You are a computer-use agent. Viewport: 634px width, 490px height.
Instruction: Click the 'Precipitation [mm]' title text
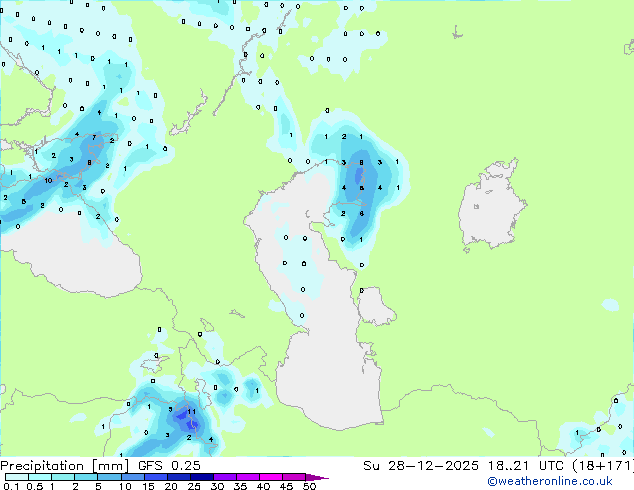(64, 466)
